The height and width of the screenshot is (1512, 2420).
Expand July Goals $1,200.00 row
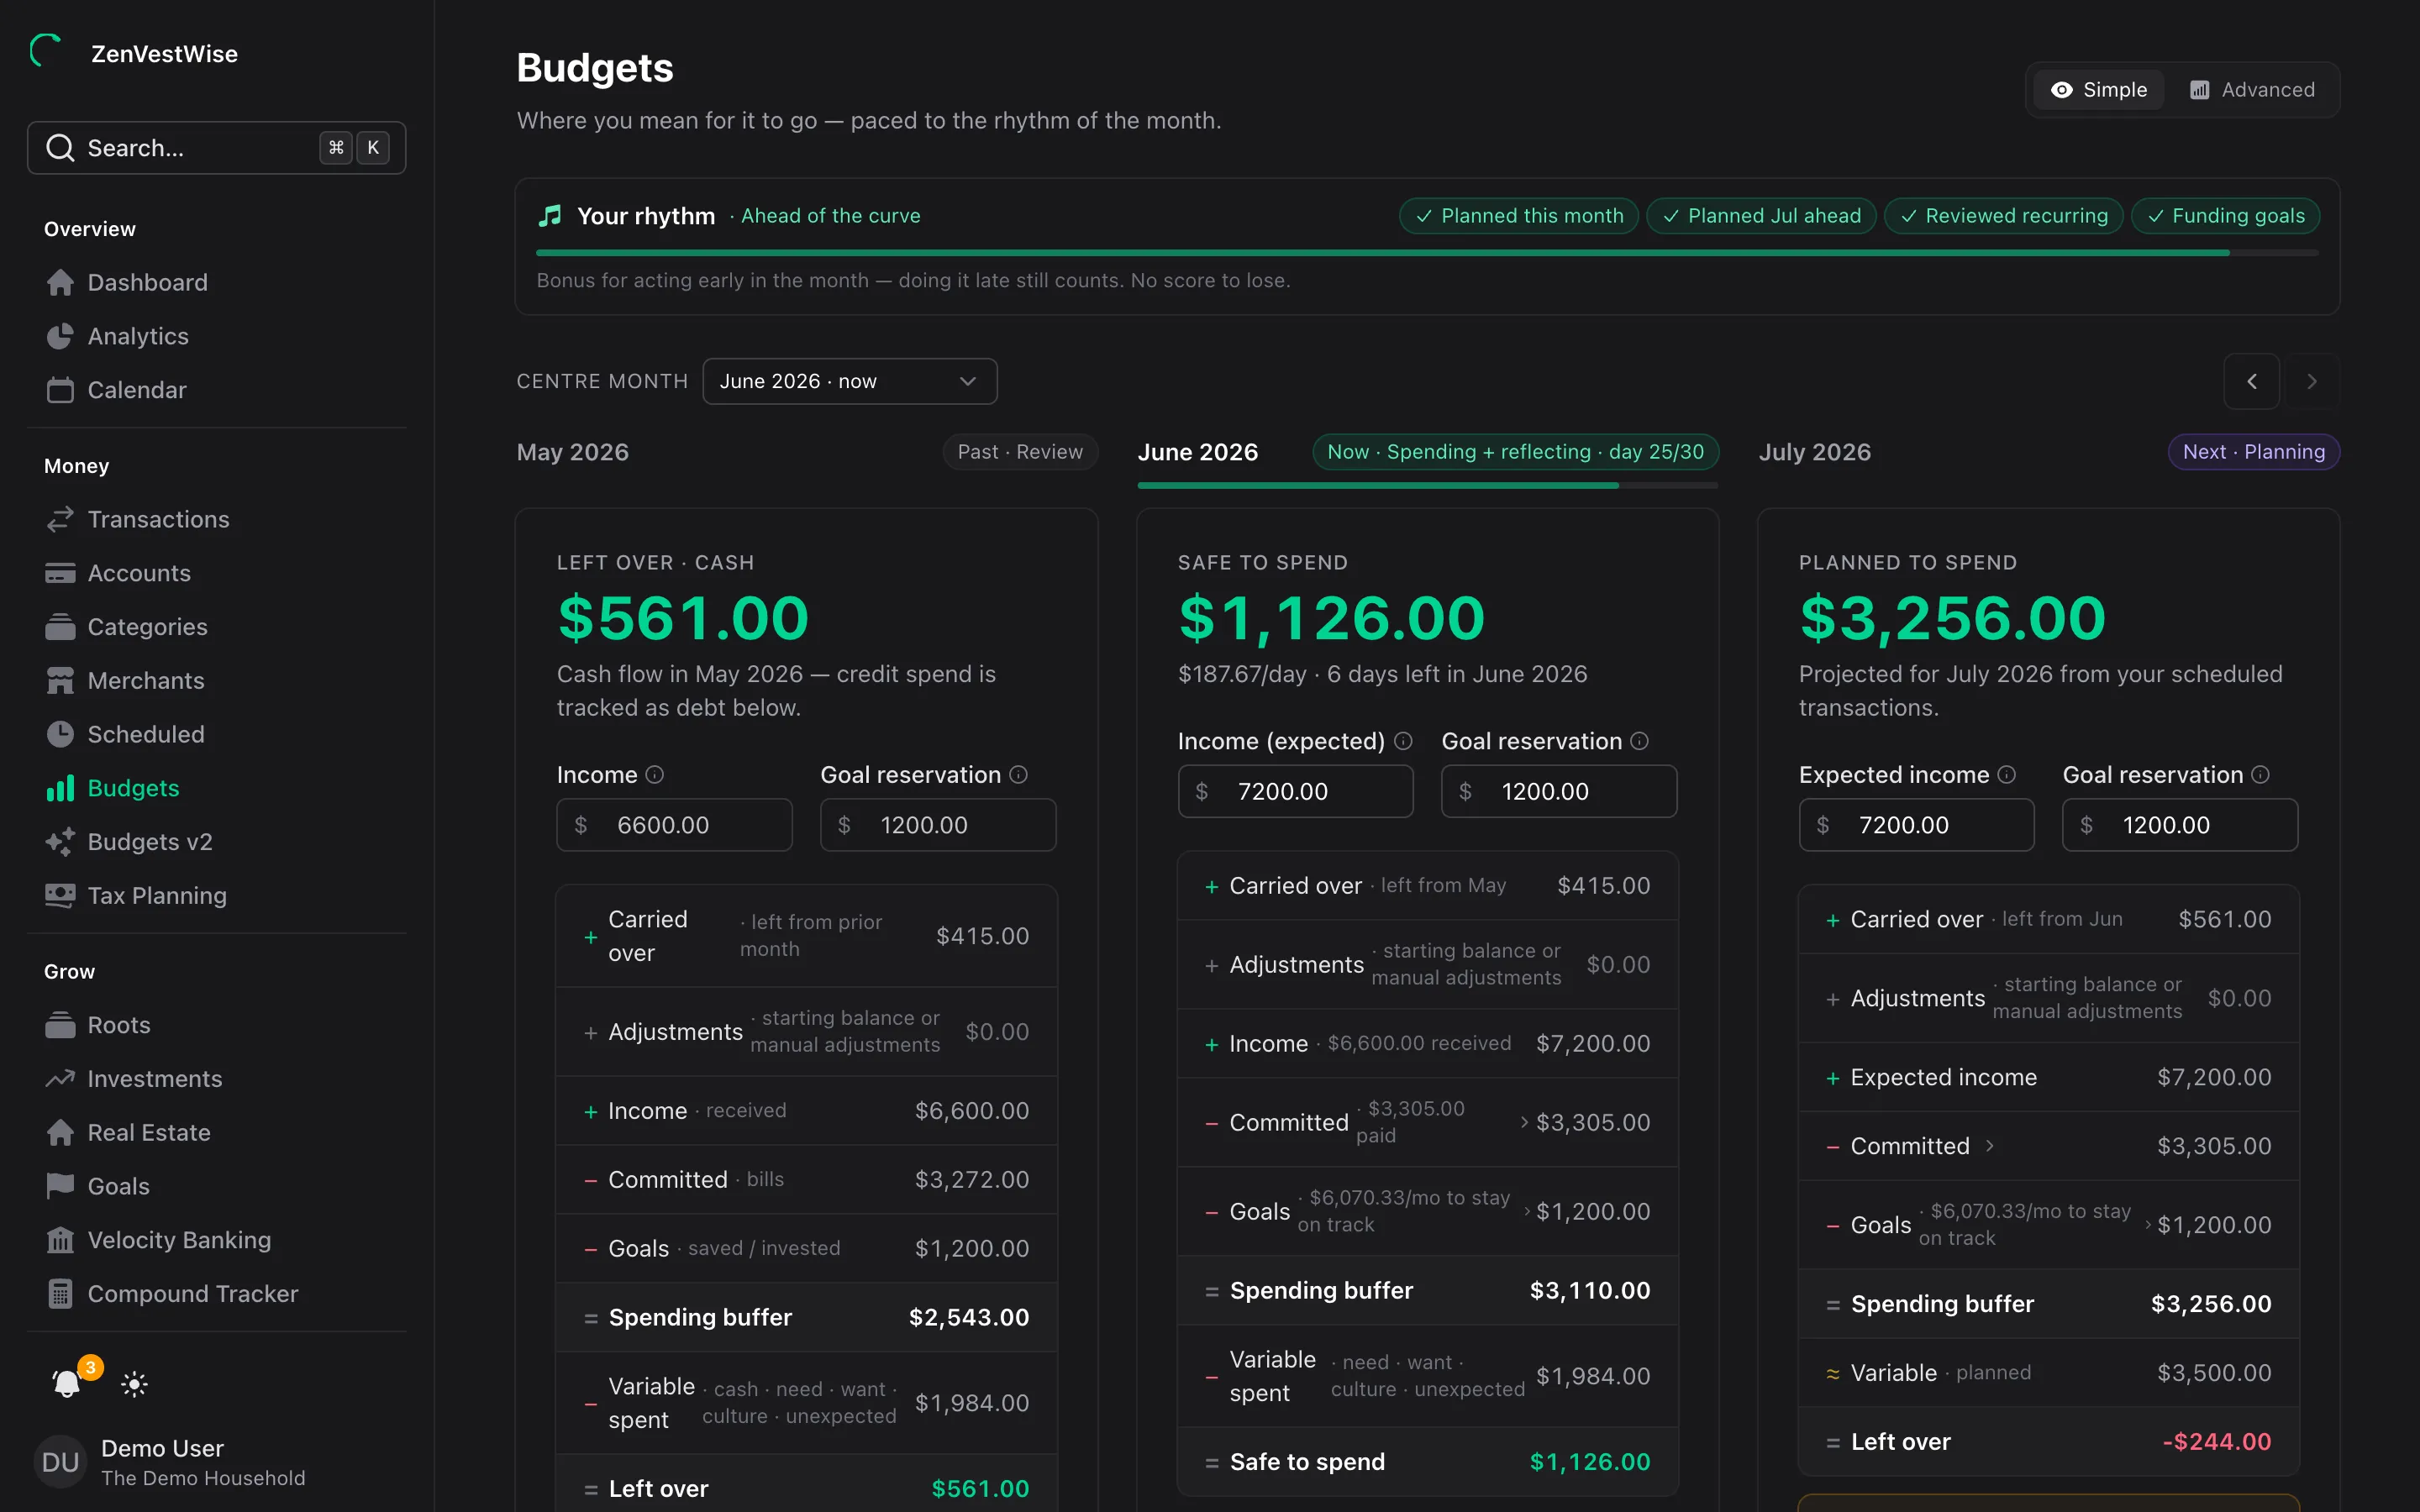tap(2049, 1225)
